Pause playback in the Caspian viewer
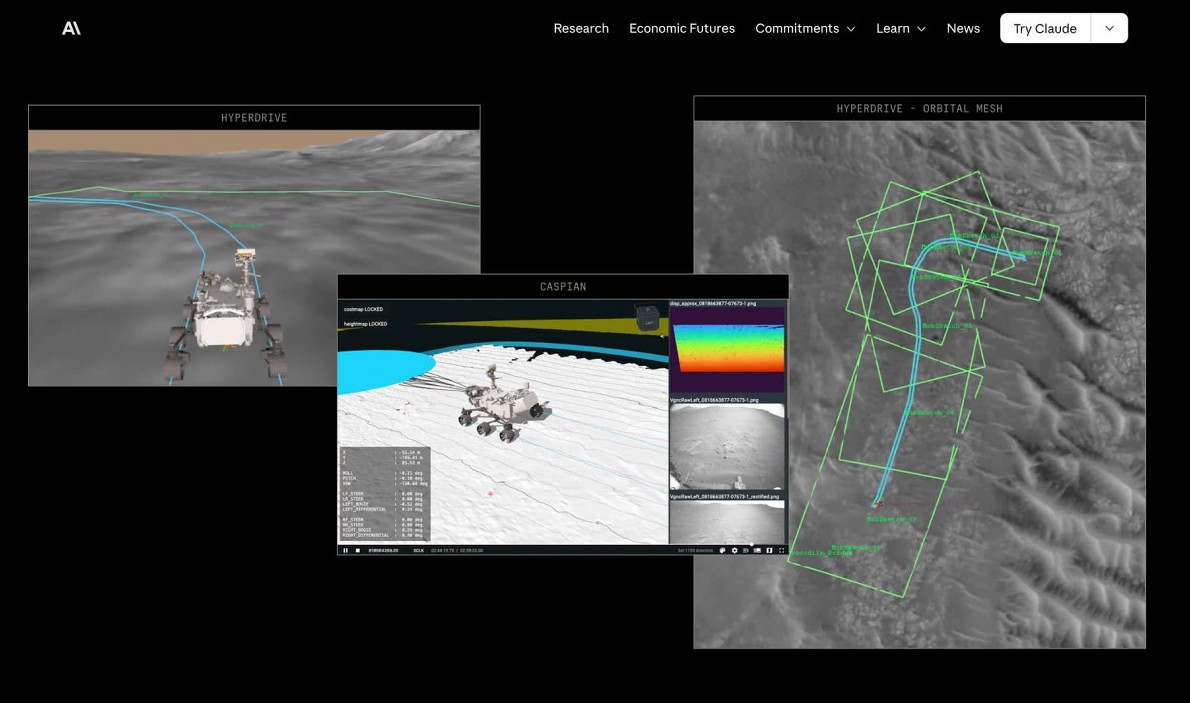This screenshot has height=703, width=1190. pyautogui.click(x=346, y=550)
